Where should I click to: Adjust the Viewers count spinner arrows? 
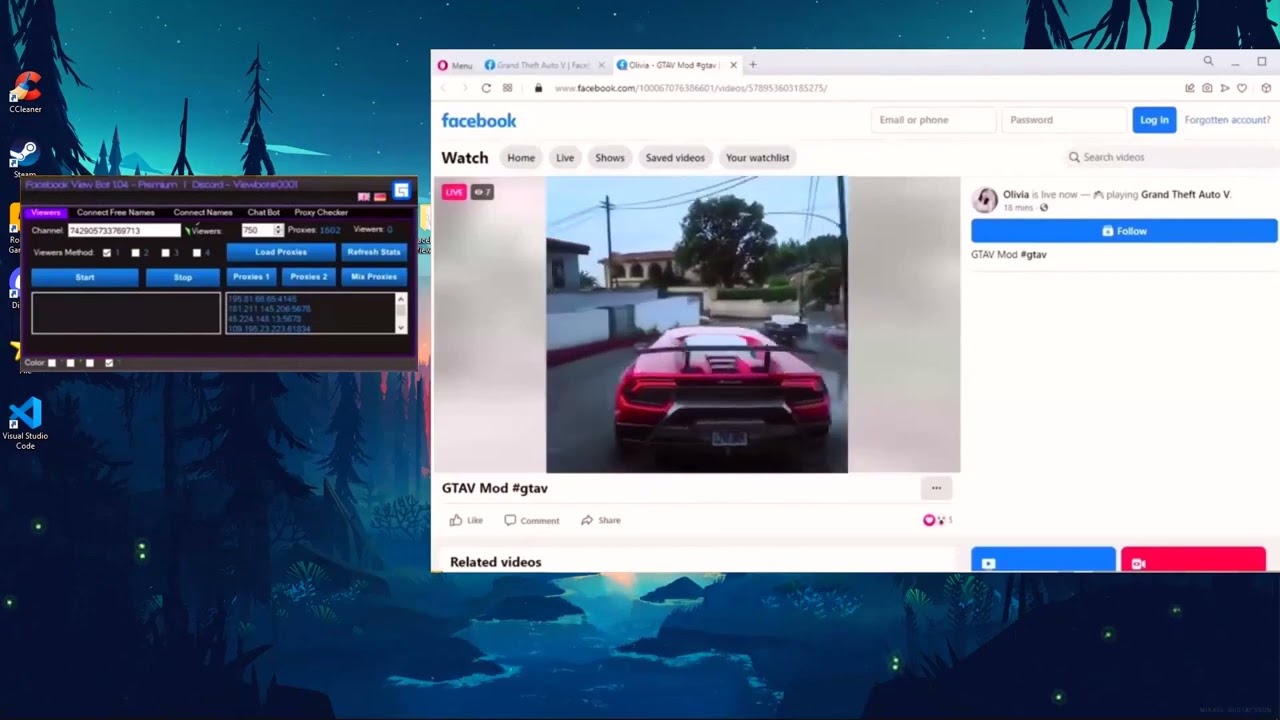278,230
